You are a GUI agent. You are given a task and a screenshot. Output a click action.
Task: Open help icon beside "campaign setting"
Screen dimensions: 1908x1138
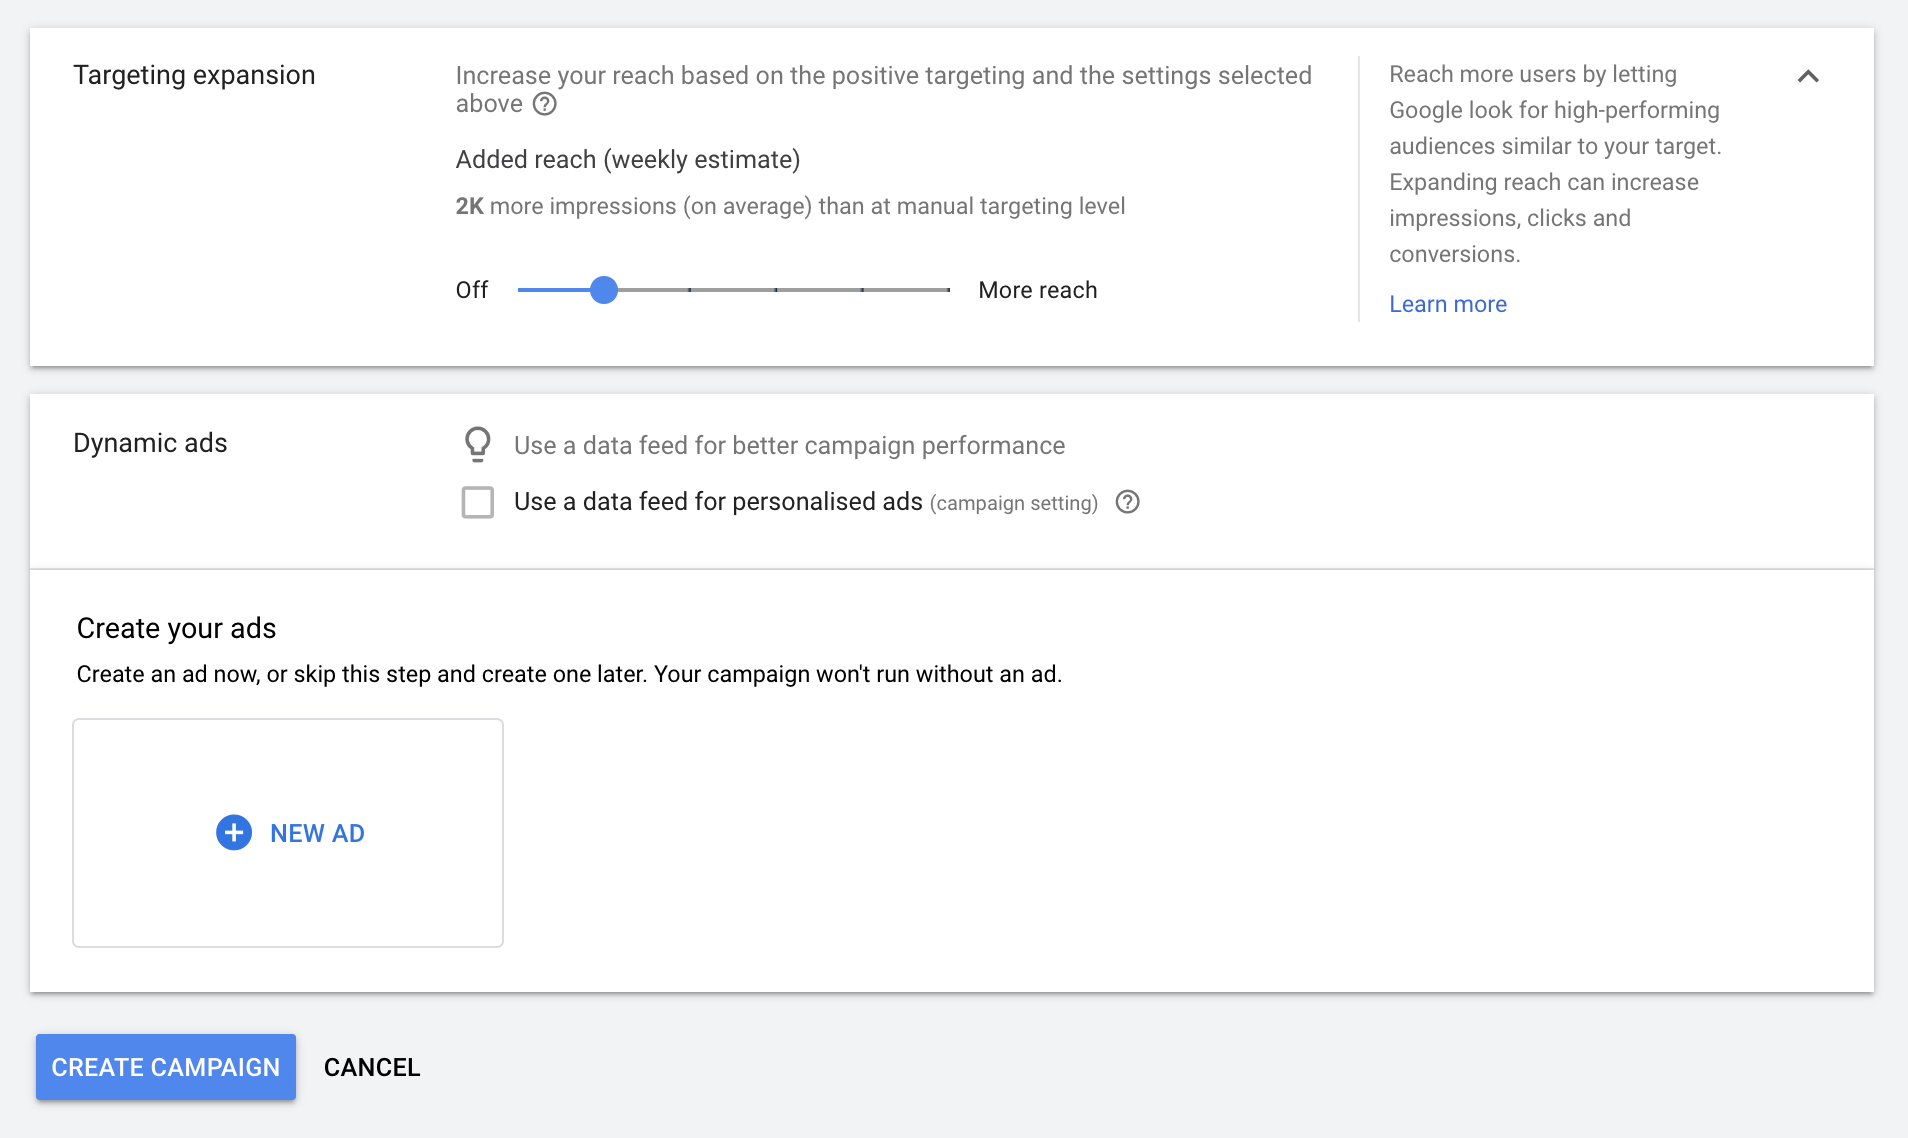[1127, 502]
